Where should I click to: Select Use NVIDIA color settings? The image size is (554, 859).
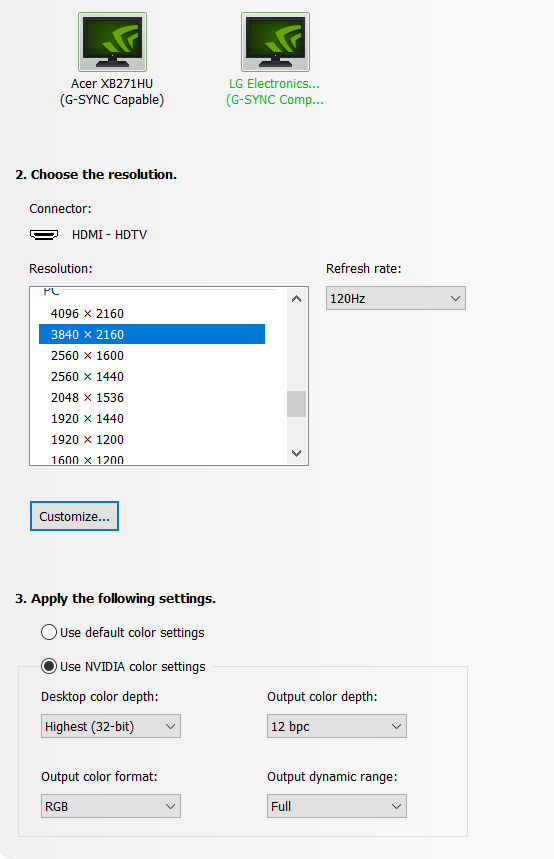coord(123,666)
